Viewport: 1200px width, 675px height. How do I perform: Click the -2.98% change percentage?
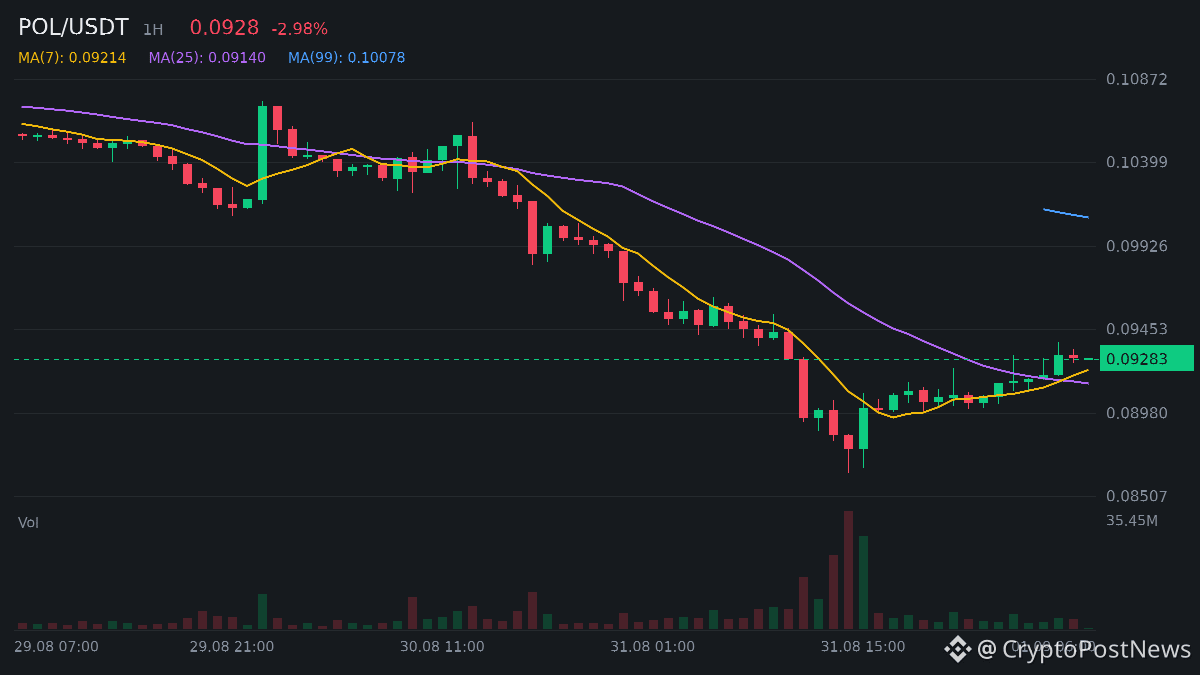[x=299, y=29]
